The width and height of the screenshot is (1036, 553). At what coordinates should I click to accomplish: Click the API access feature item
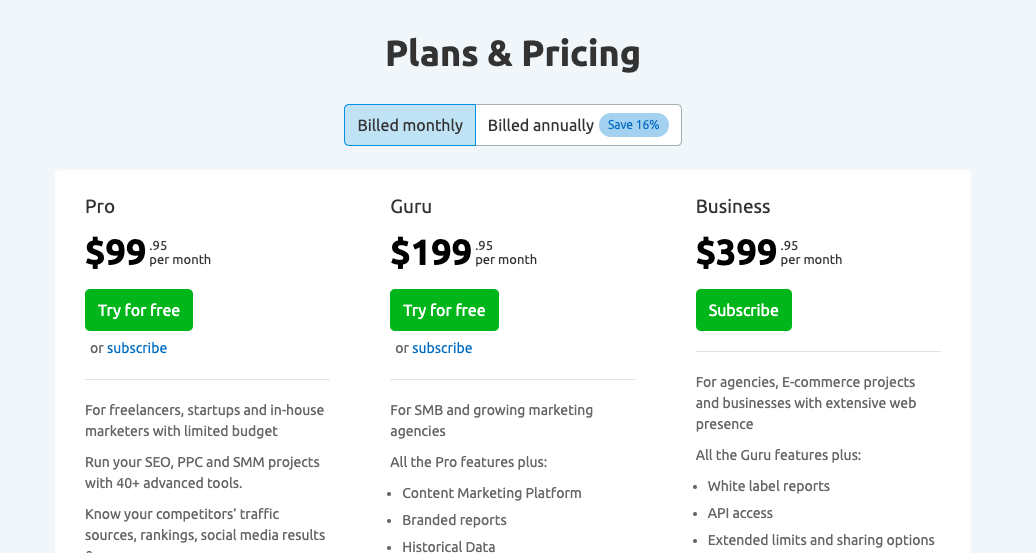click(740, 513)
